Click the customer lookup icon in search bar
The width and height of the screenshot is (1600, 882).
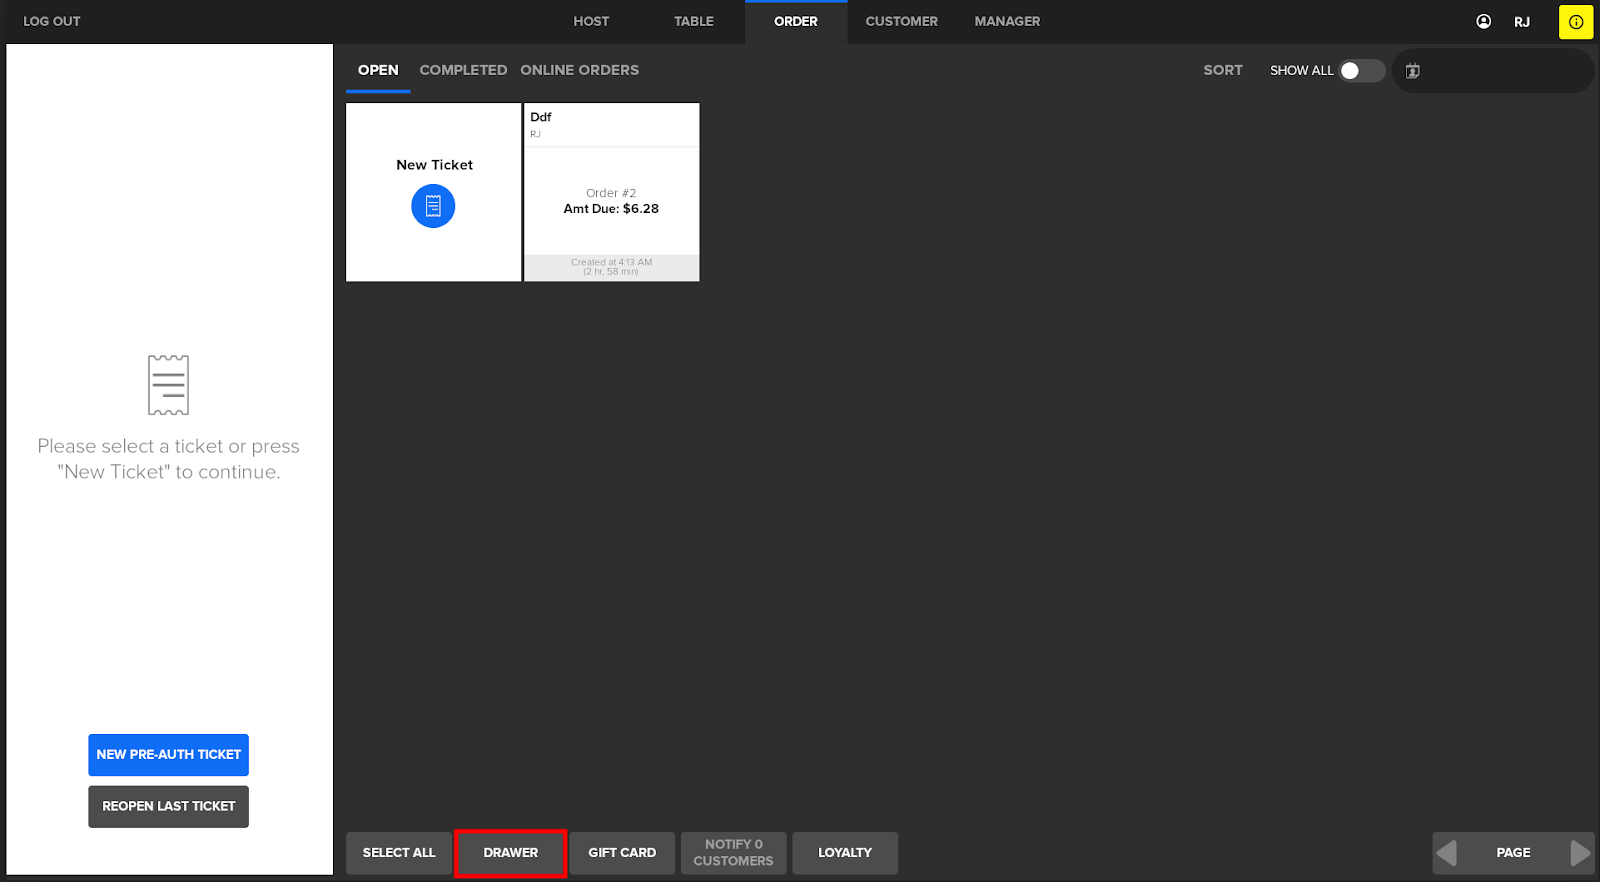tap(1413, 71)
